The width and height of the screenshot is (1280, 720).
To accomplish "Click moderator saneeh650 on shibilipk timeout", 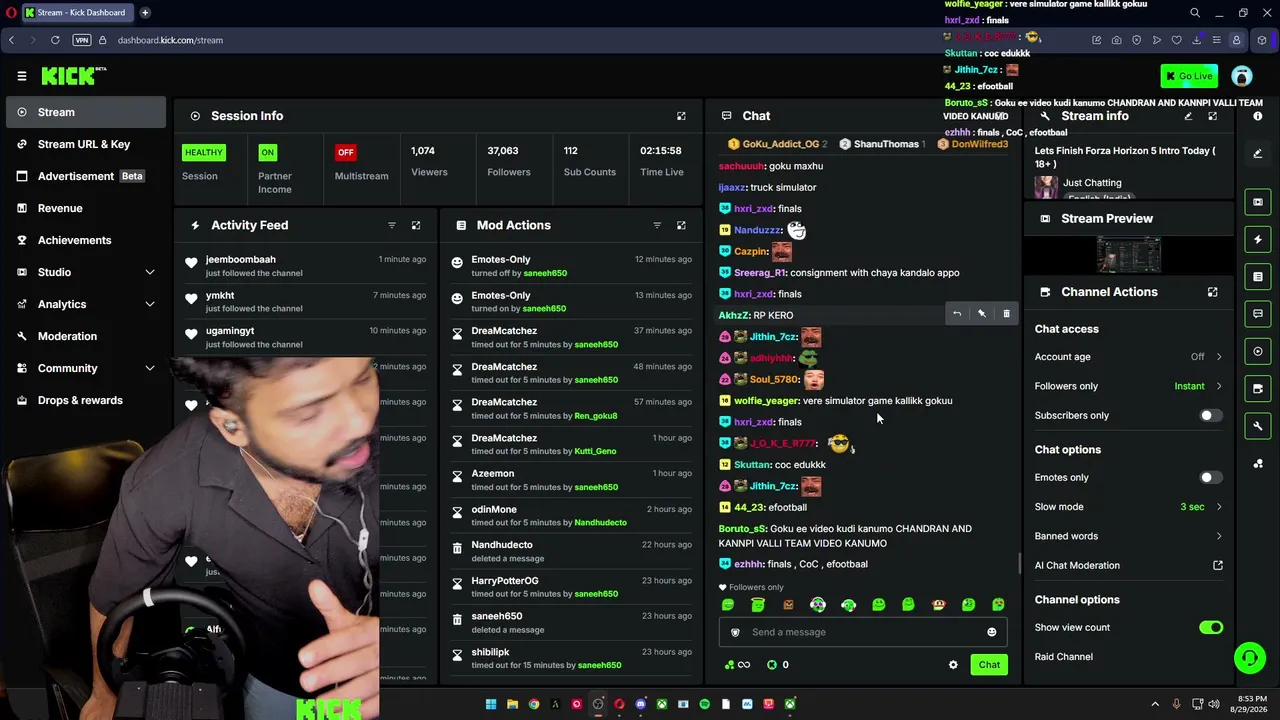I will [x=599, y=665].
